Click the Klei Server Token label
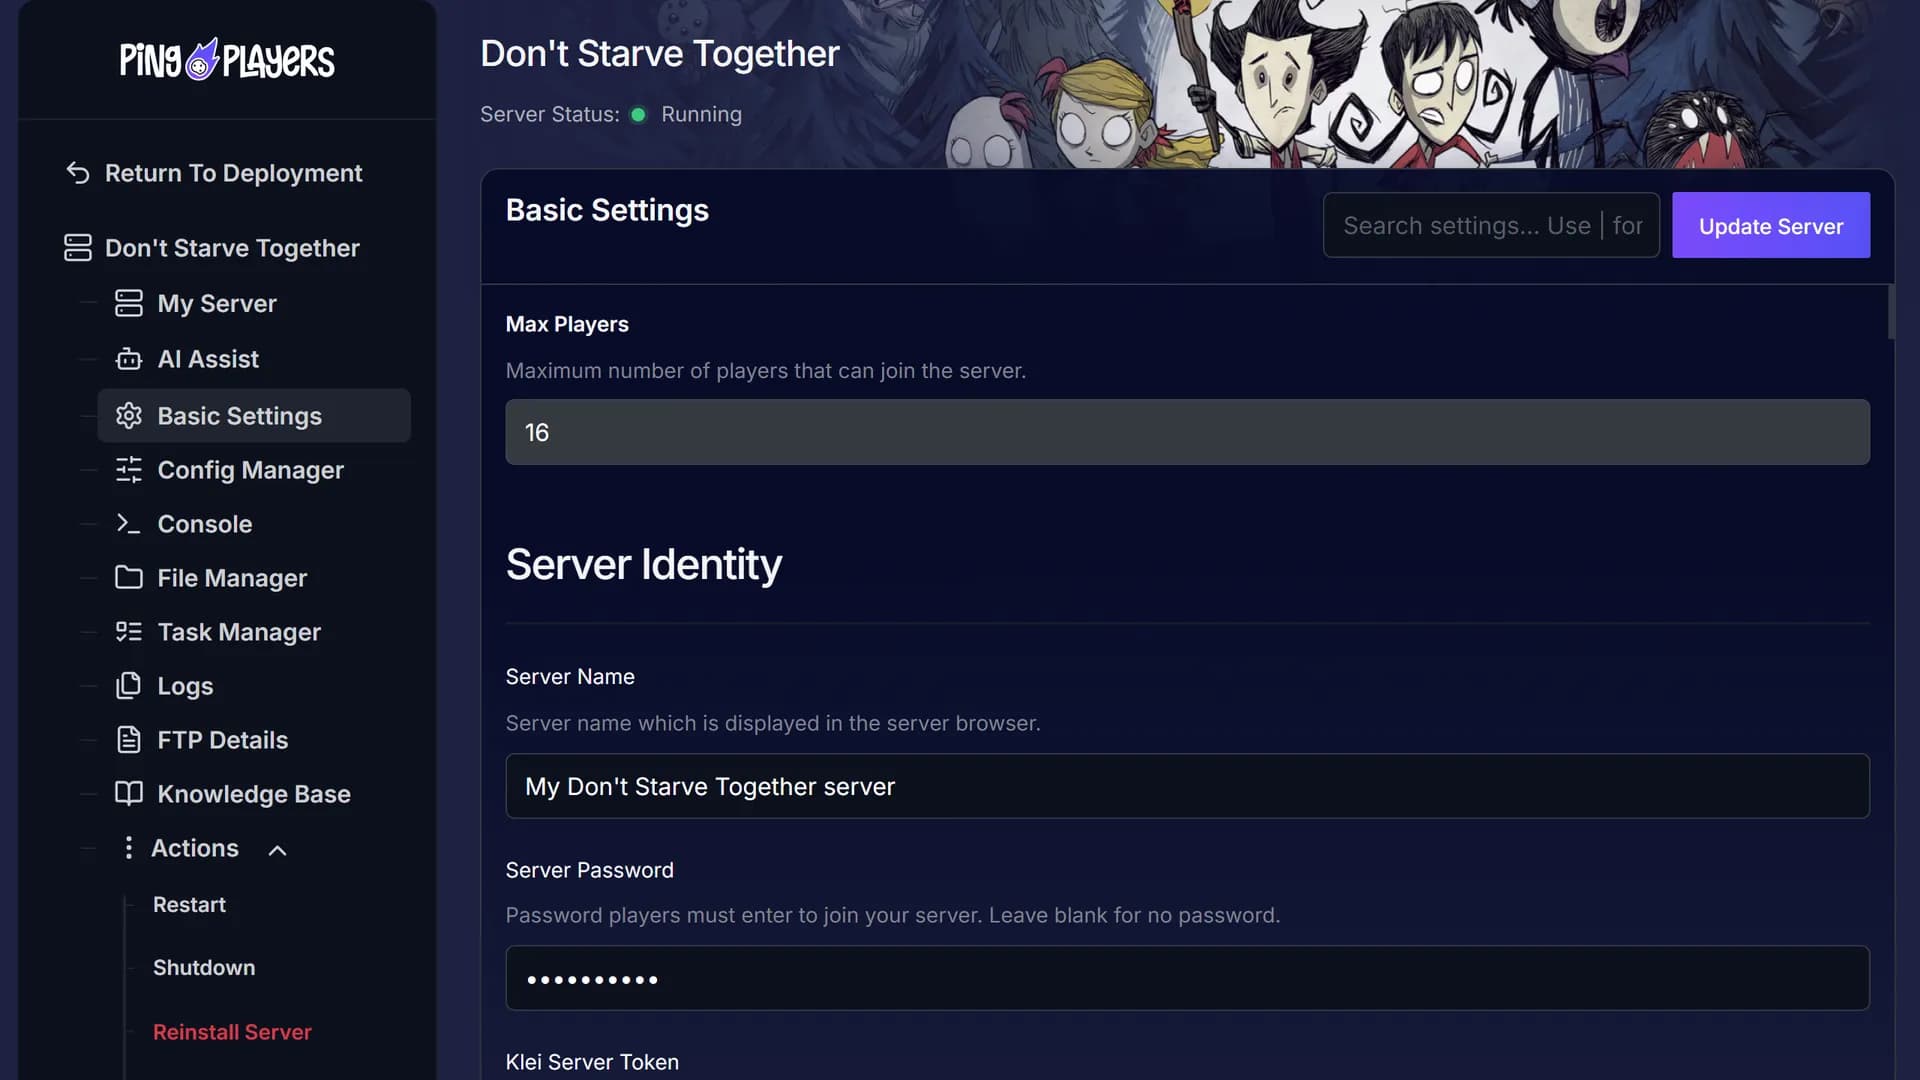This screenshot has width=1920, height=1080. click(x=592, y=1062)
